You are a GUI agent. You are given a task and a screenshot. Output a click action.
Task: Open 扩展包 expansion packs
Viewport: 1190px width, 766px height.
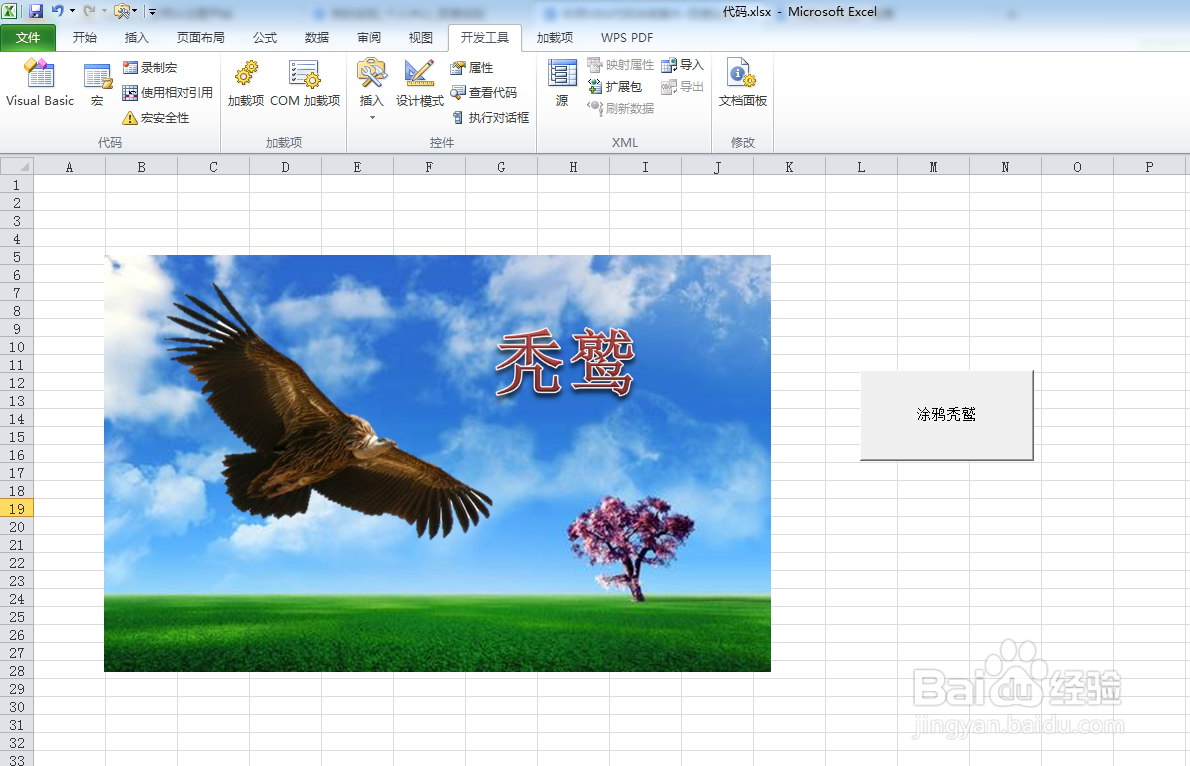[615, 87]
